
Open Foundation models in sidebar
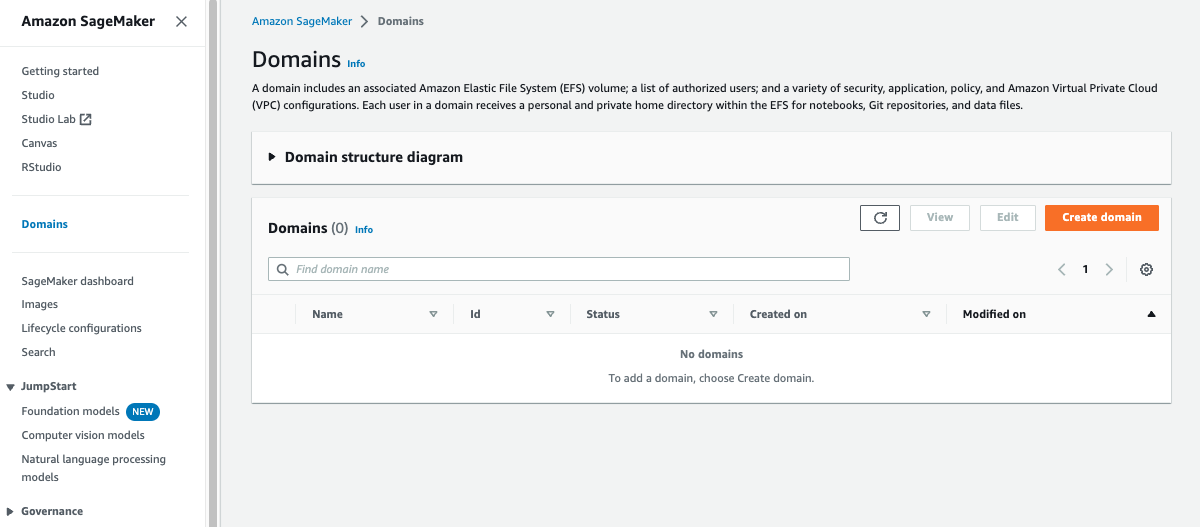70,411
